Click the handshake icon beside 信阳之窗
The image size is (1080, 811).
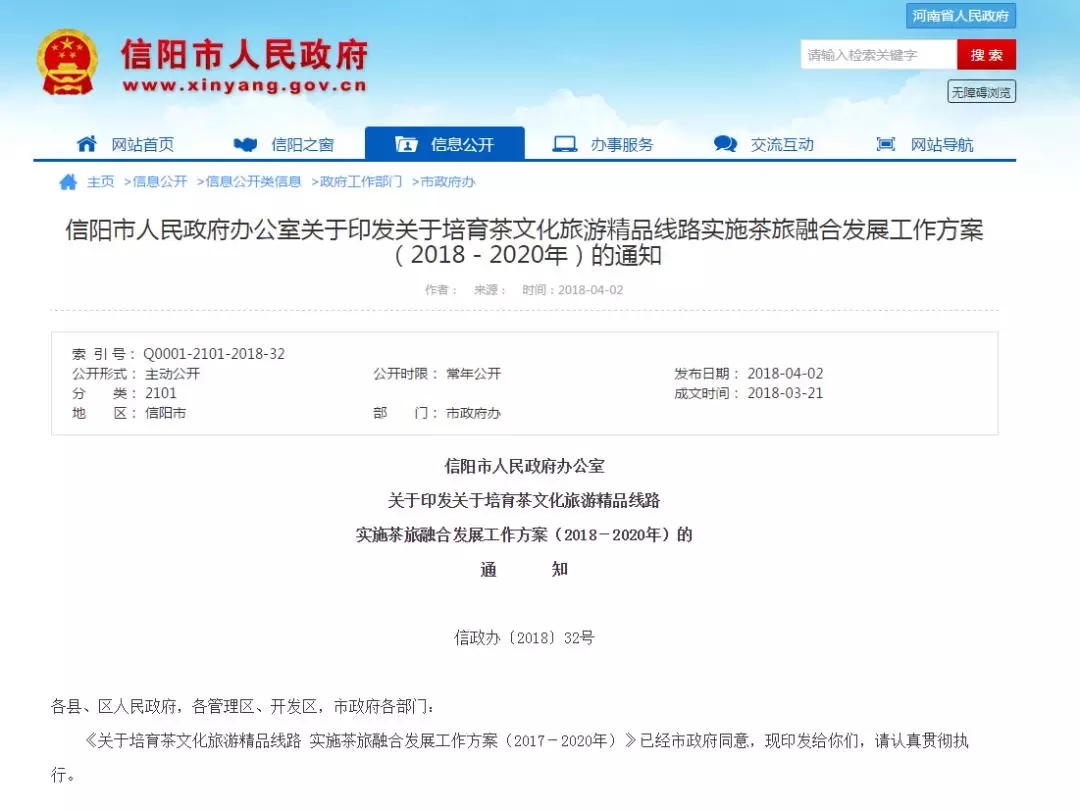[x=245, y=144]
